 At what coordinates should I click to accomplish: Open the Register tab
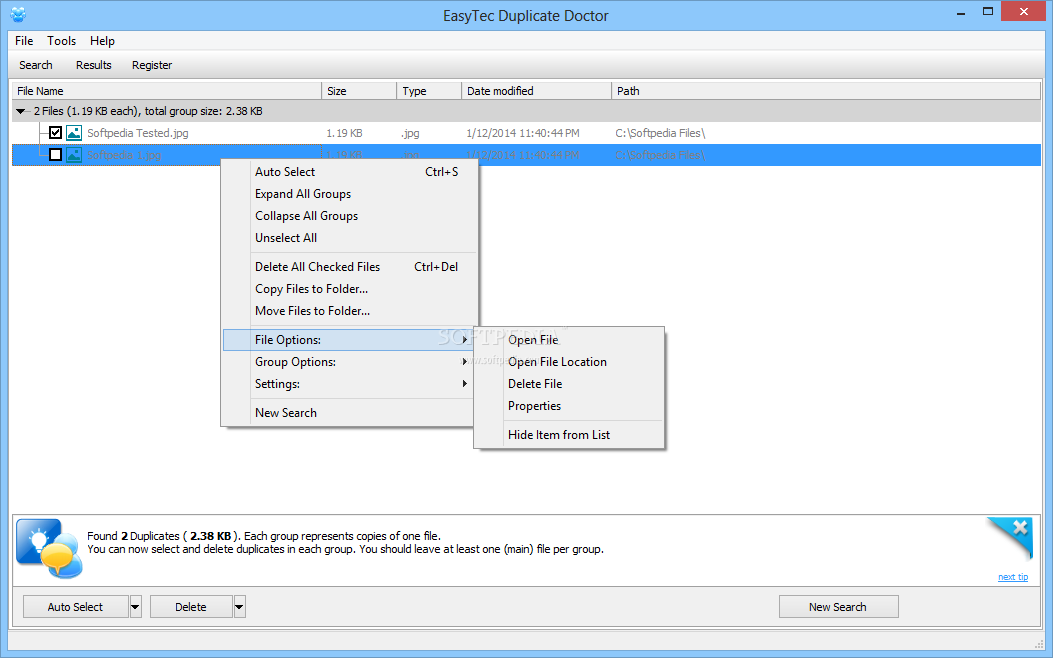pos(152,65)
